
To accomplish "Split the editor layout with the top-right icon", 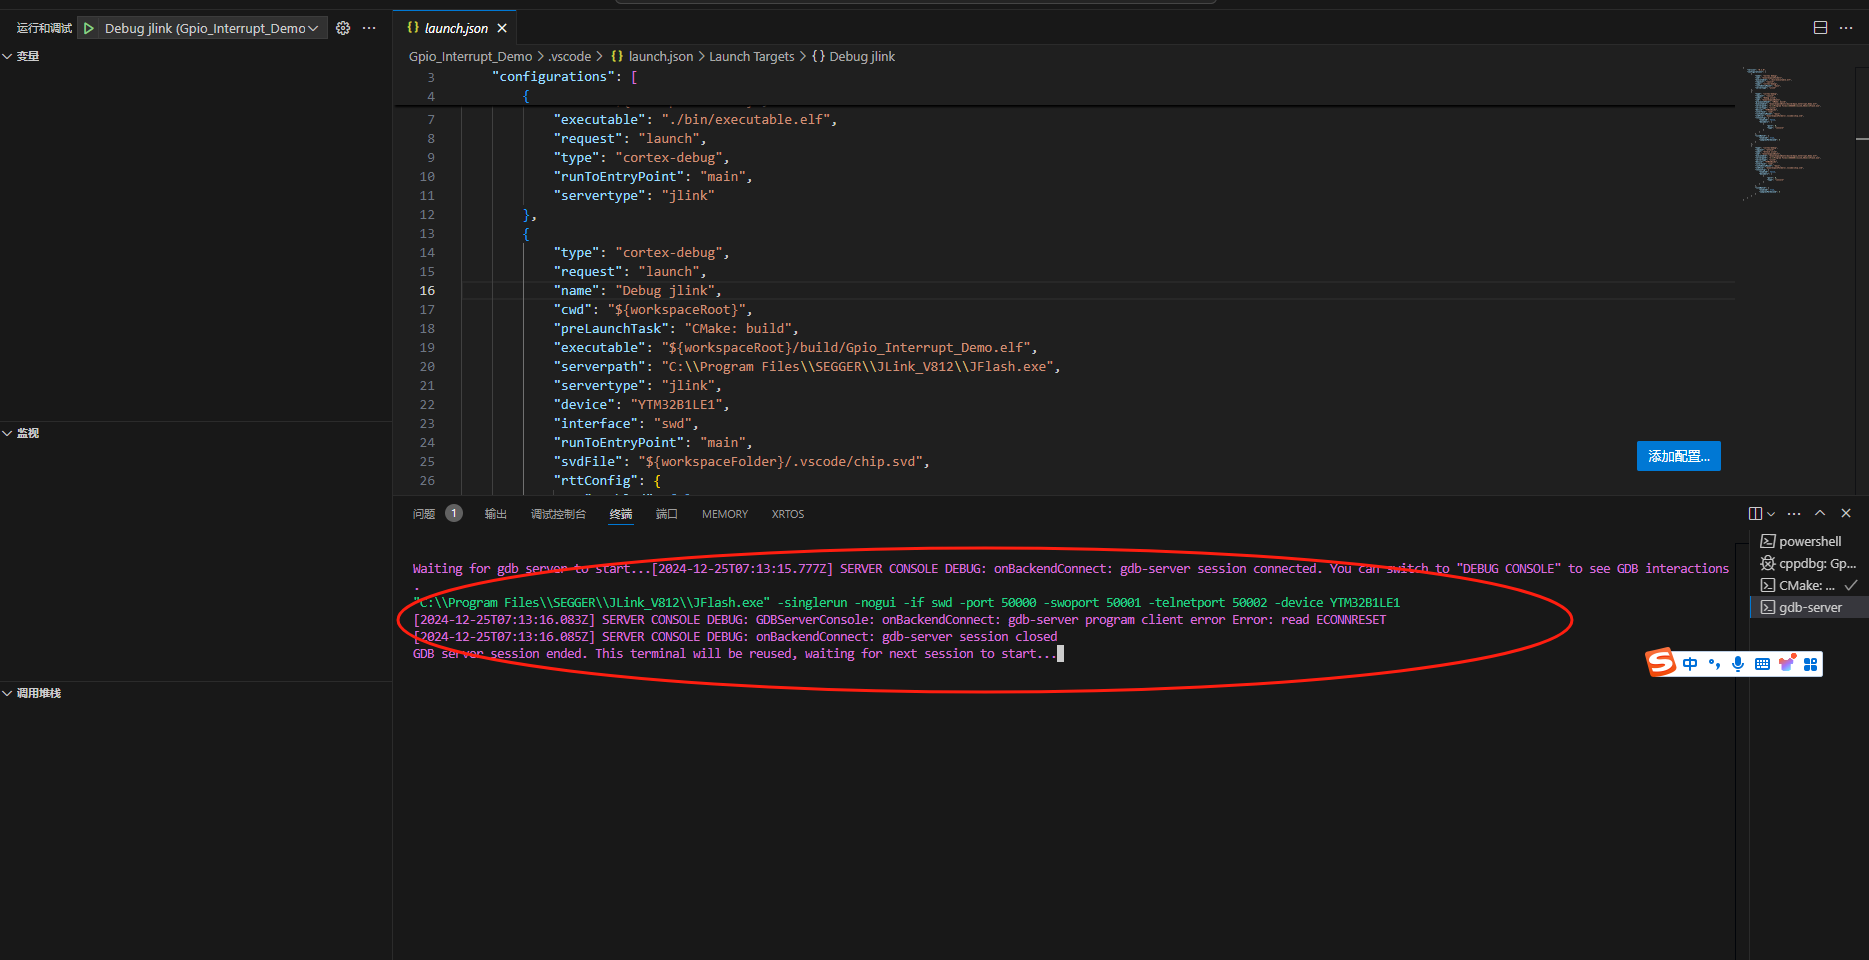I will [x=1820, y=28].
